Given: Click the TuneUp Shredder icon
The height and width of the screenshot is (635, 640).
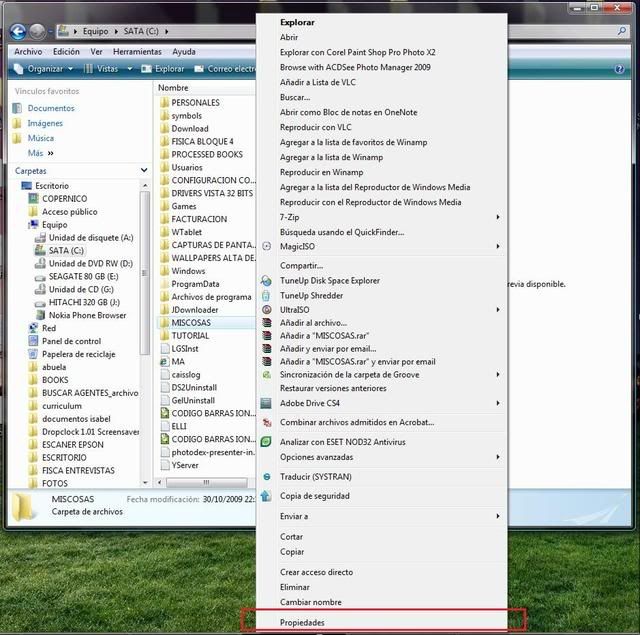Looking at the screenshot, I should tap(266, 295).
